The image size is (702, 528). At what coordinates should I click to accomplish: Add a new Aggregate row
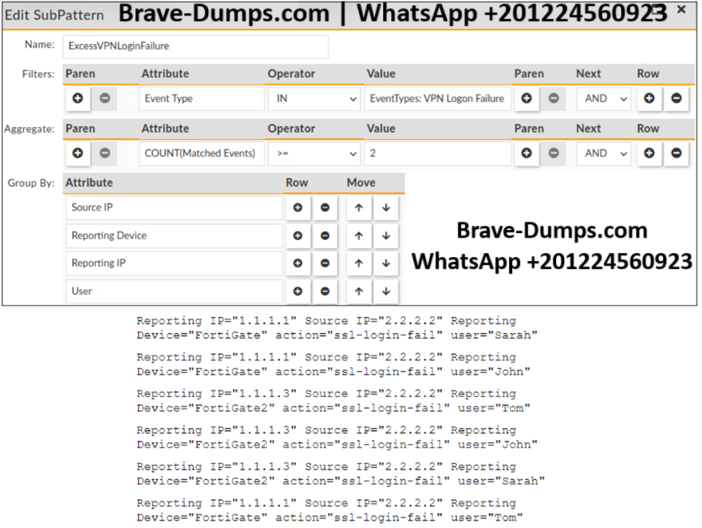(x=649, y=153)
